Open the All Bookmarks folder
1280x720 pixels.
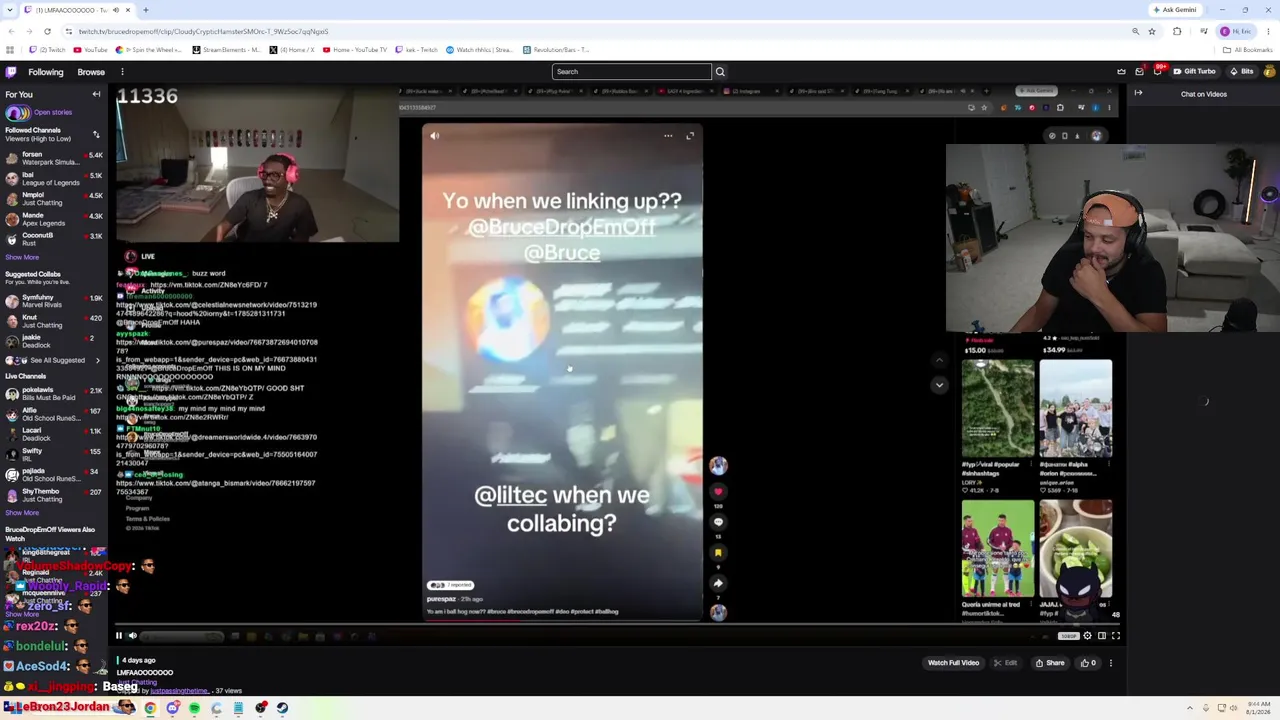click(x=1249, y=50)
